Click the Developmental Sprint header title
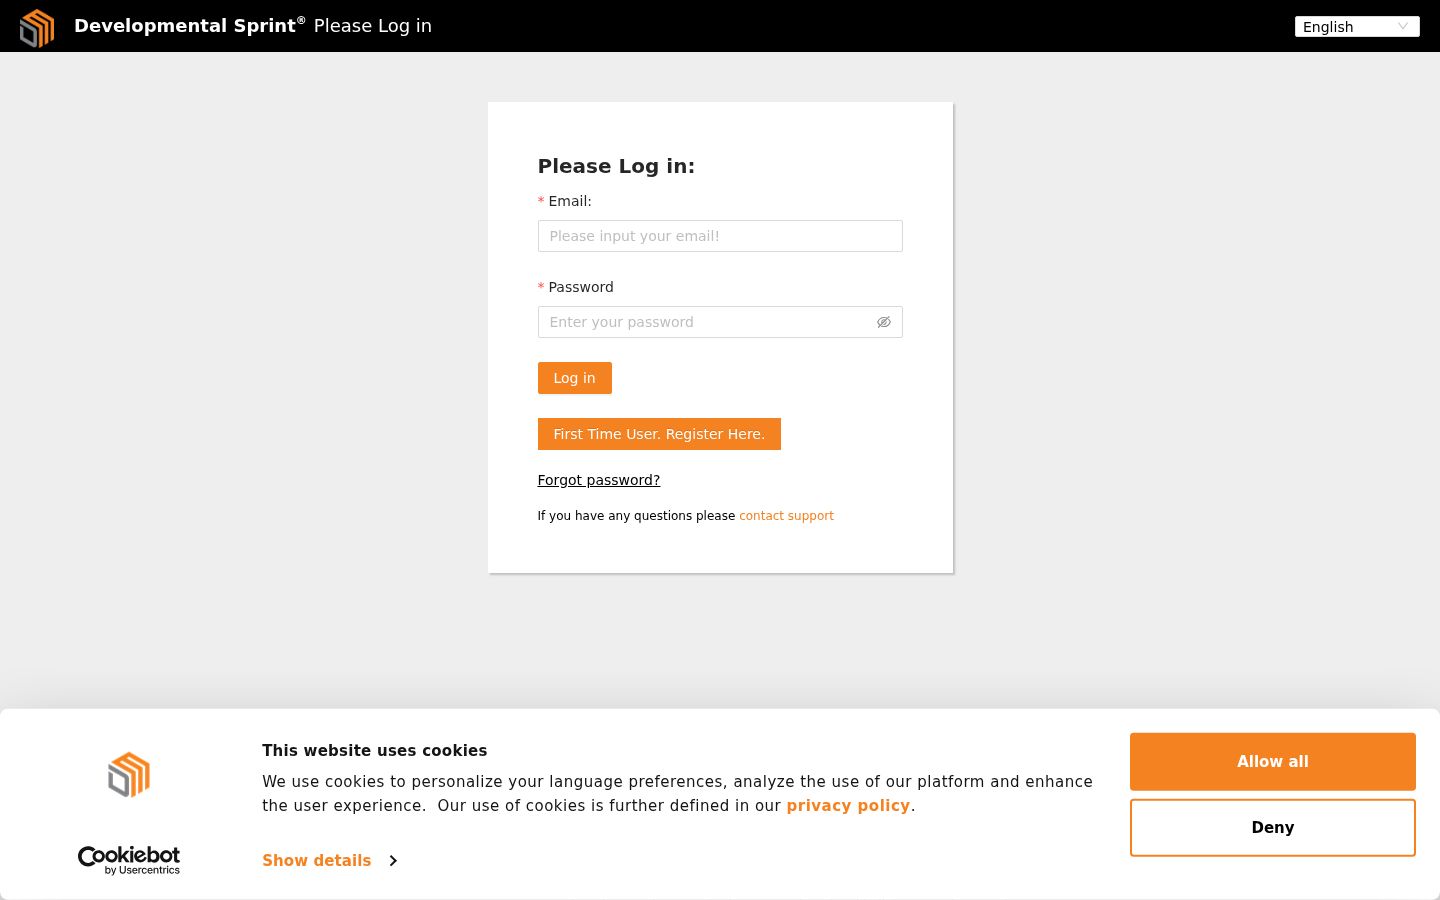 coord(190,26)
